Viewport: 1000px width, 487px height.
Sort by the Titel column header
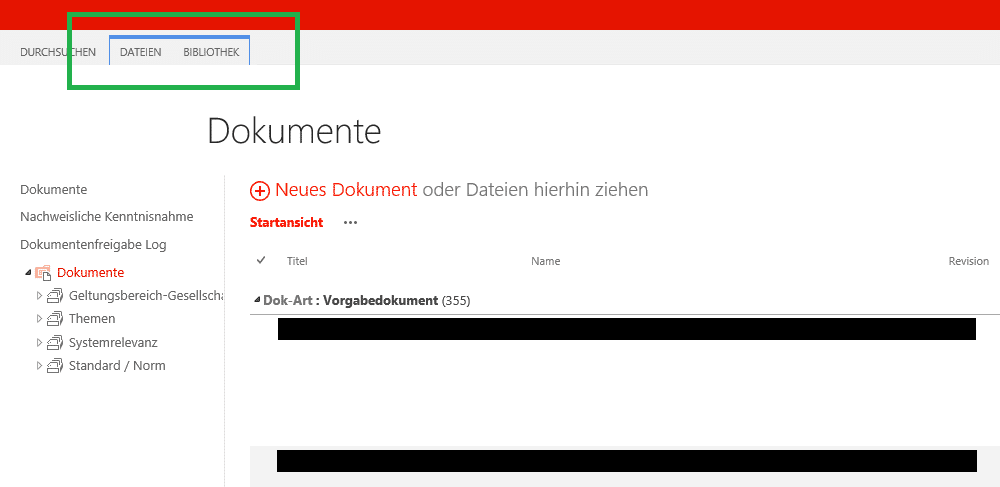click(x=297, y=261)
